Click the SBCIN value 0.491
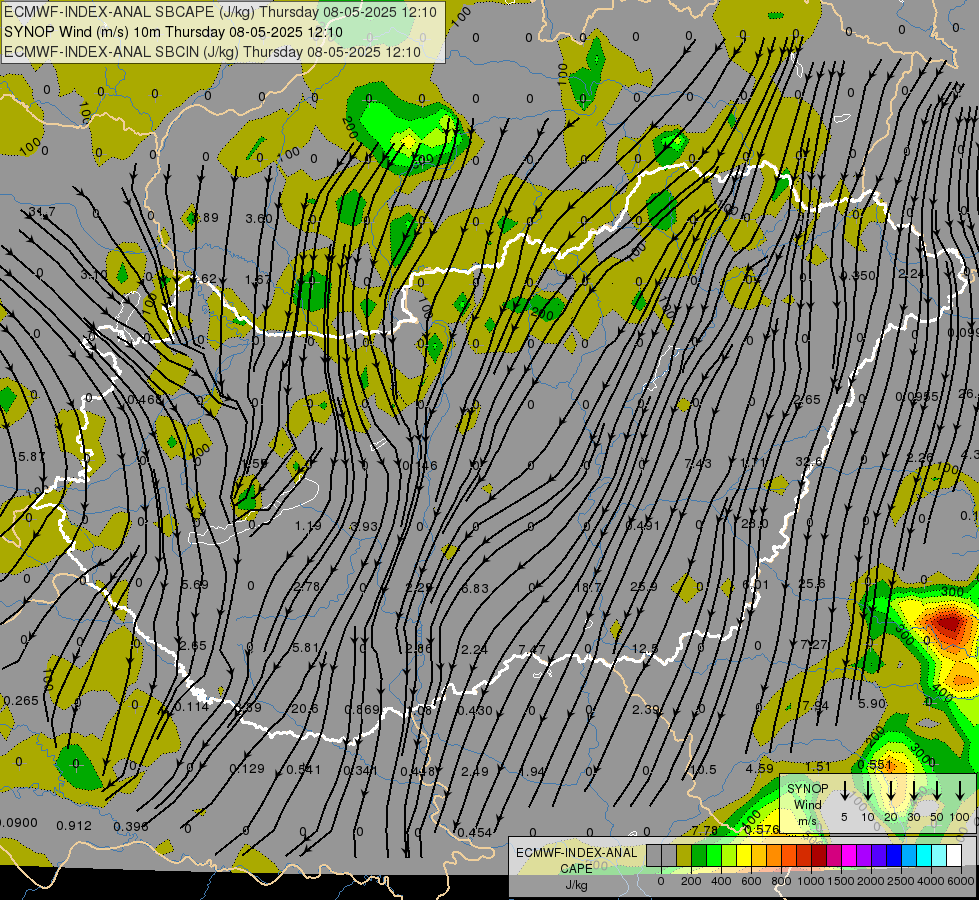This screenshot has height=900, width=979. [x=642, y=525]
